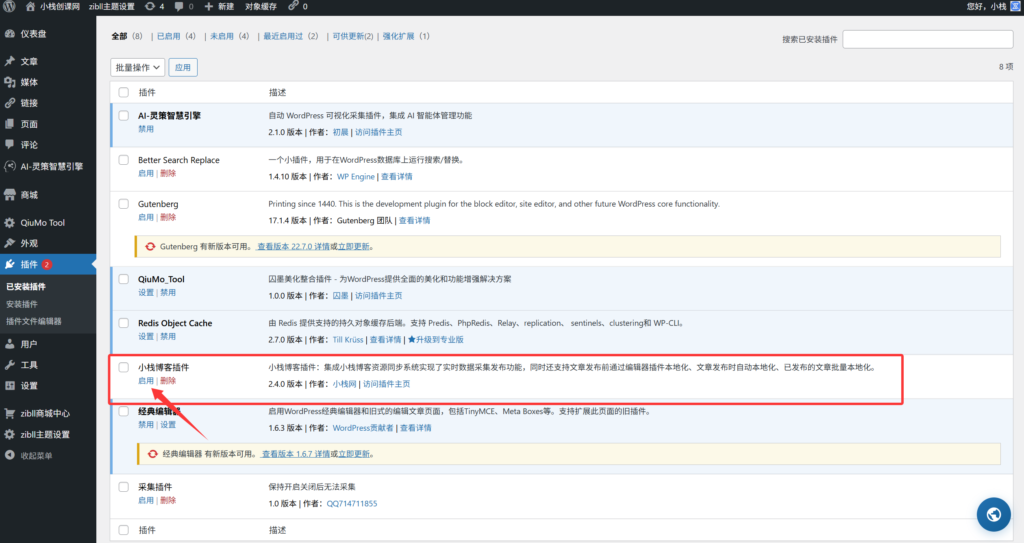1024x543 pixels.
Task: Open 对象缓存 in the admin bar
Action: pos(261,7)
